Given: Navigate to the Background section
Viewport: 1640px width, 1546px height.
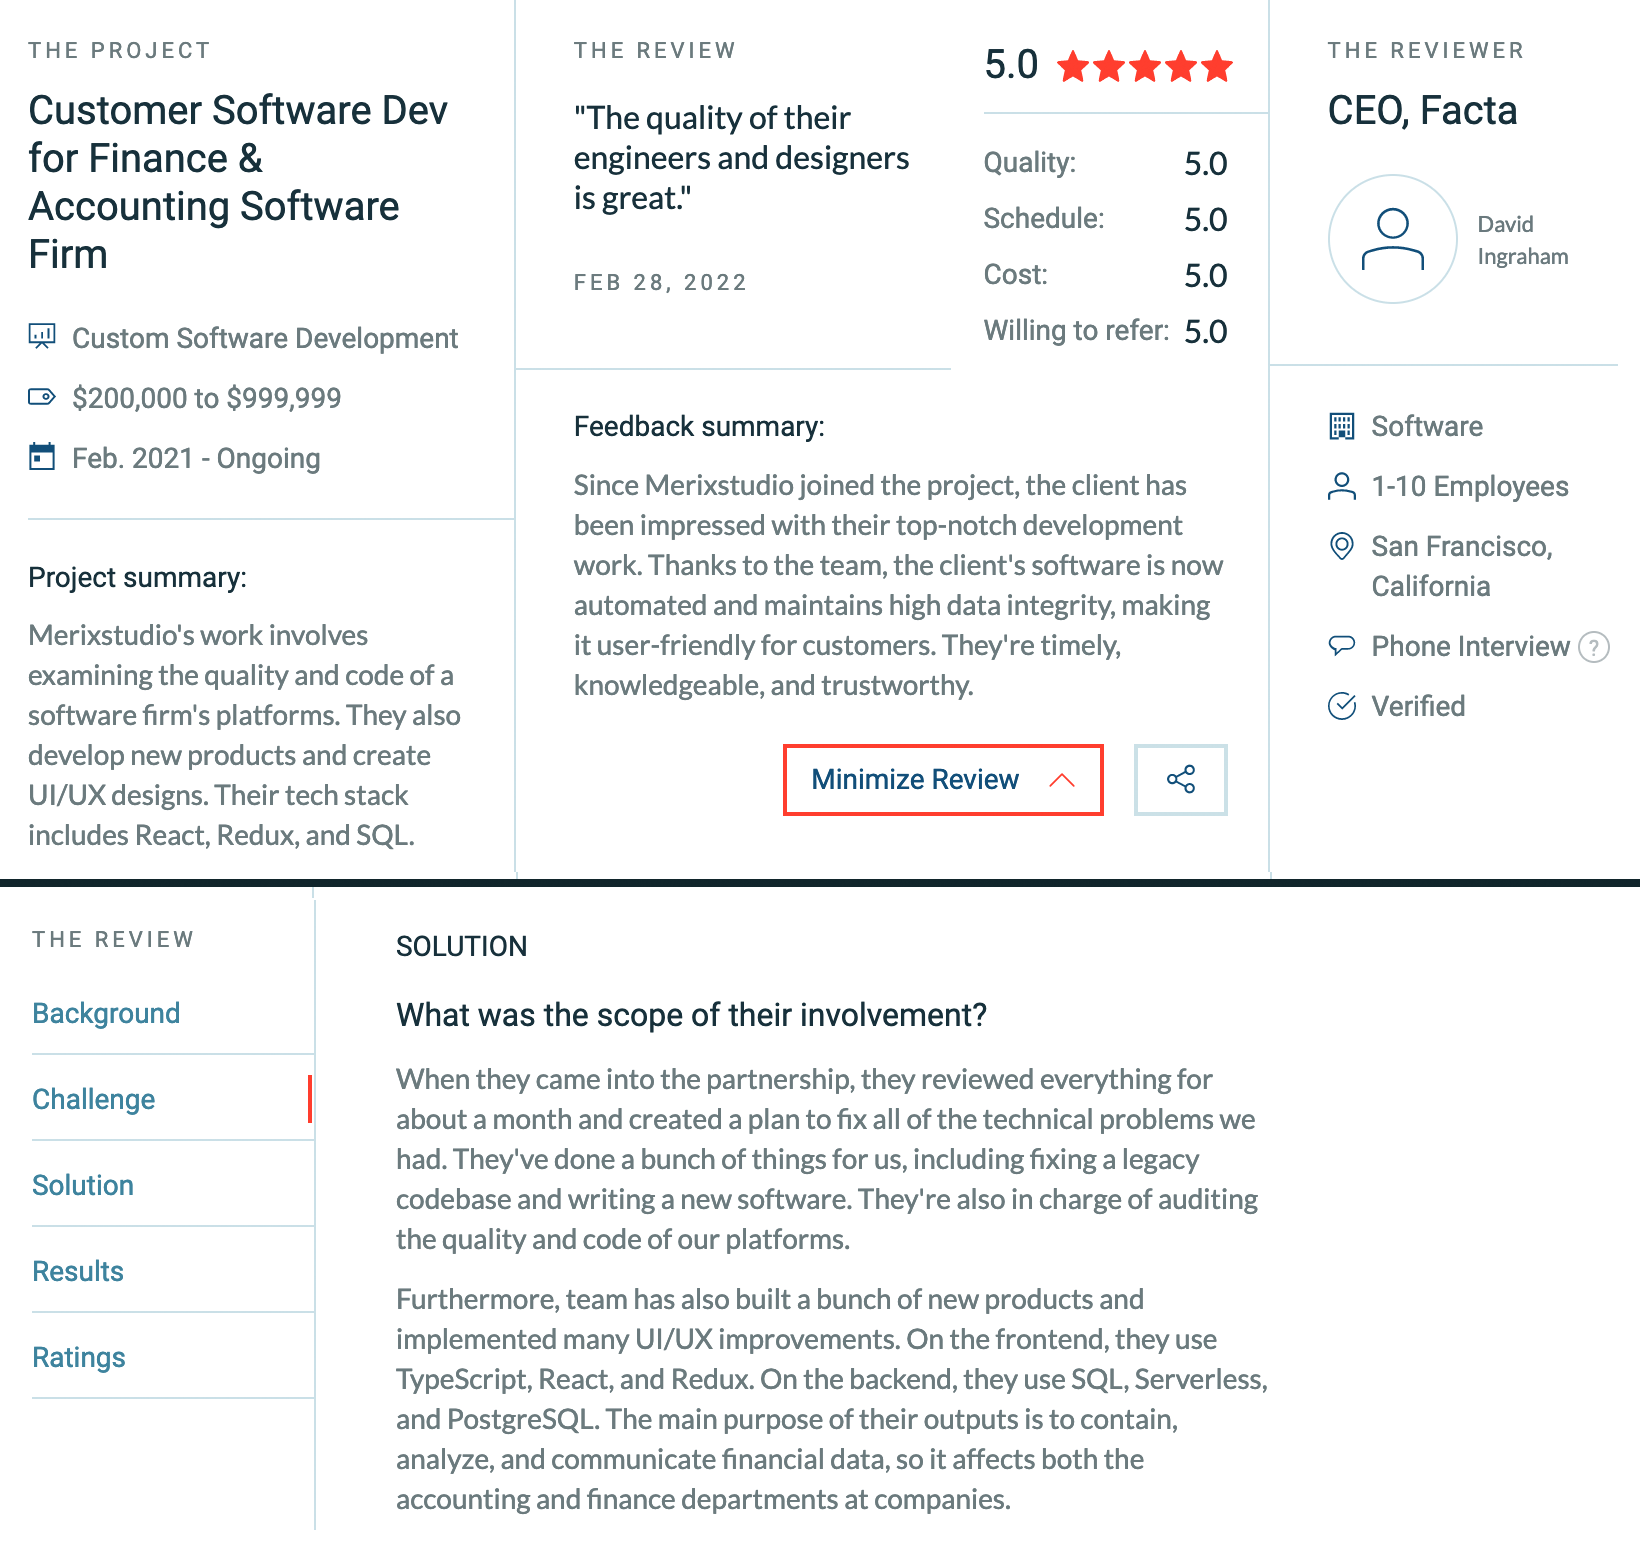Looking at the screenshot, I should [x=105, y=1012].
